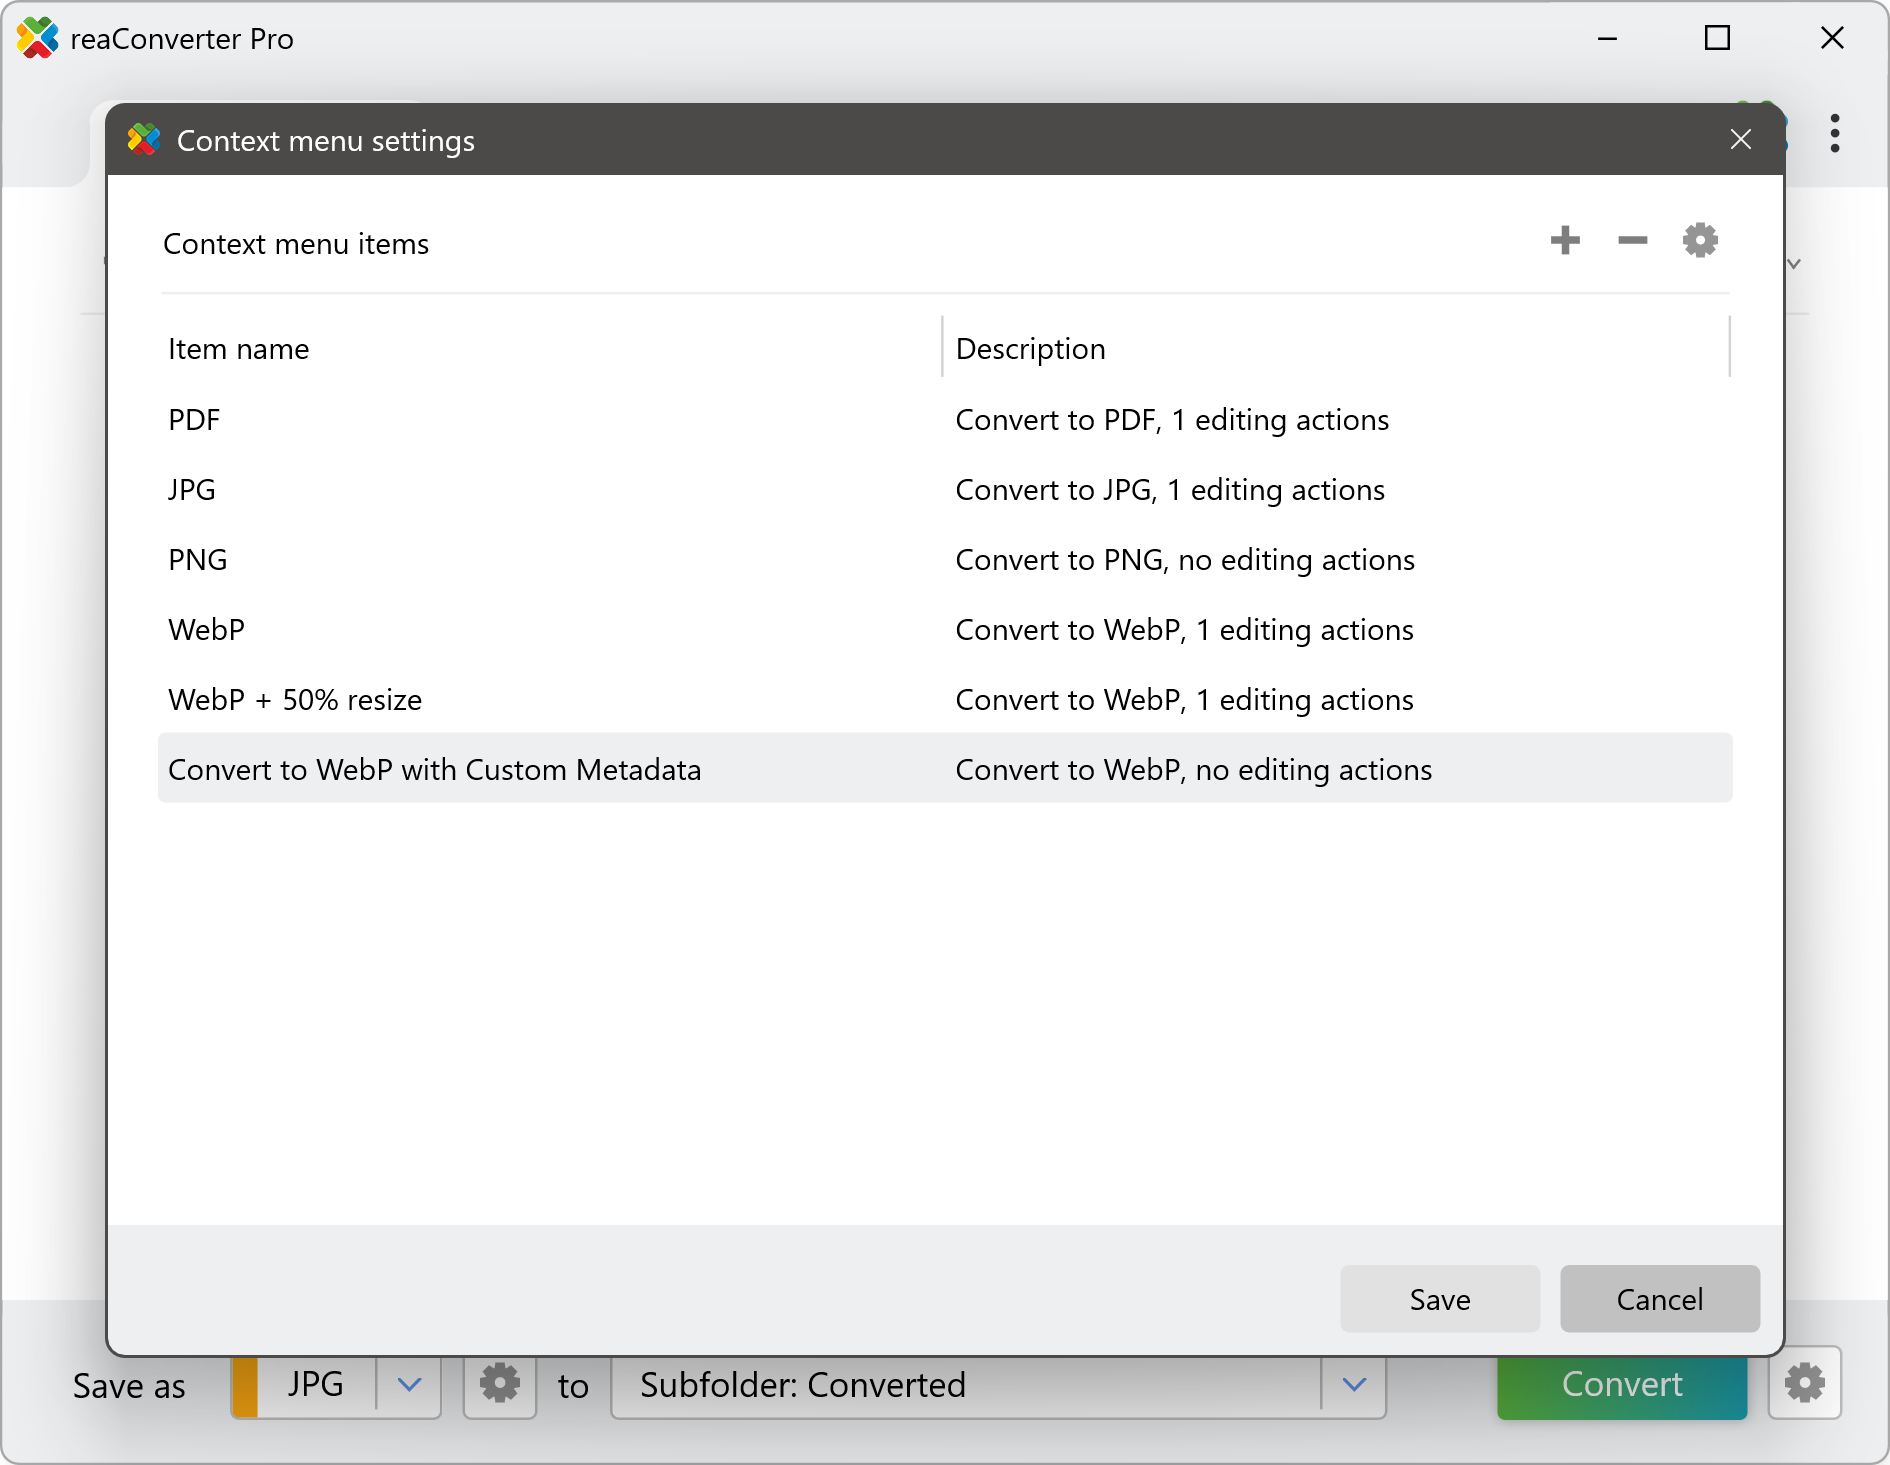The width and height of the screenshot is (1890, 1465).
Task: Expand the JPG format dropdown
Action: (409, 1385)
